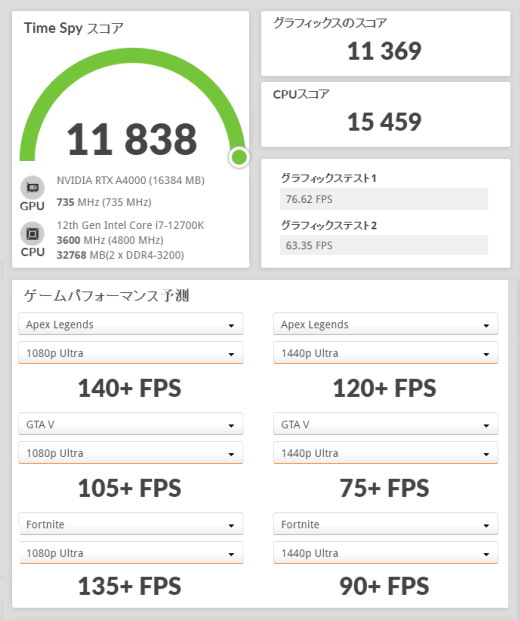Screen dimensions: 520x620
Task: Click the 76.62 FPS graphics test 1 result
Action: [384, 199]
